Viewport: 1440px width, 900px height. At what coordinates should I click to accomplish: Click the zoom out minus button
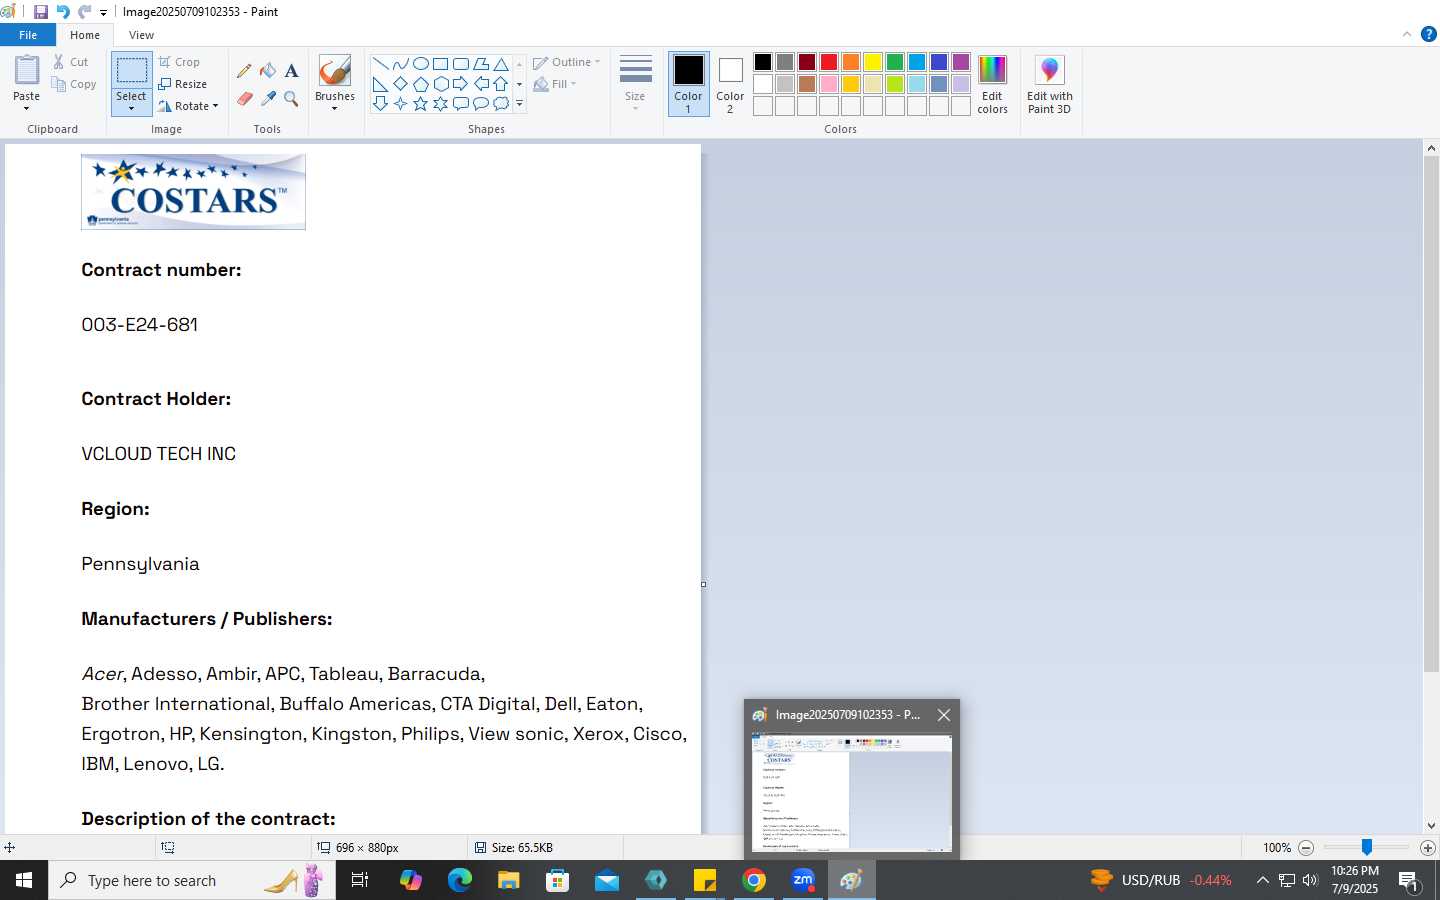1306,847
